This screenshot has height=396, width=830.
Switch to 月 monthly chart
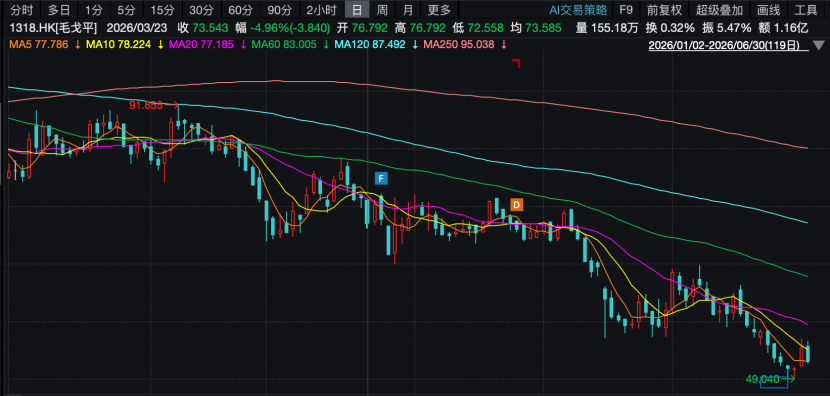[408, 9]
